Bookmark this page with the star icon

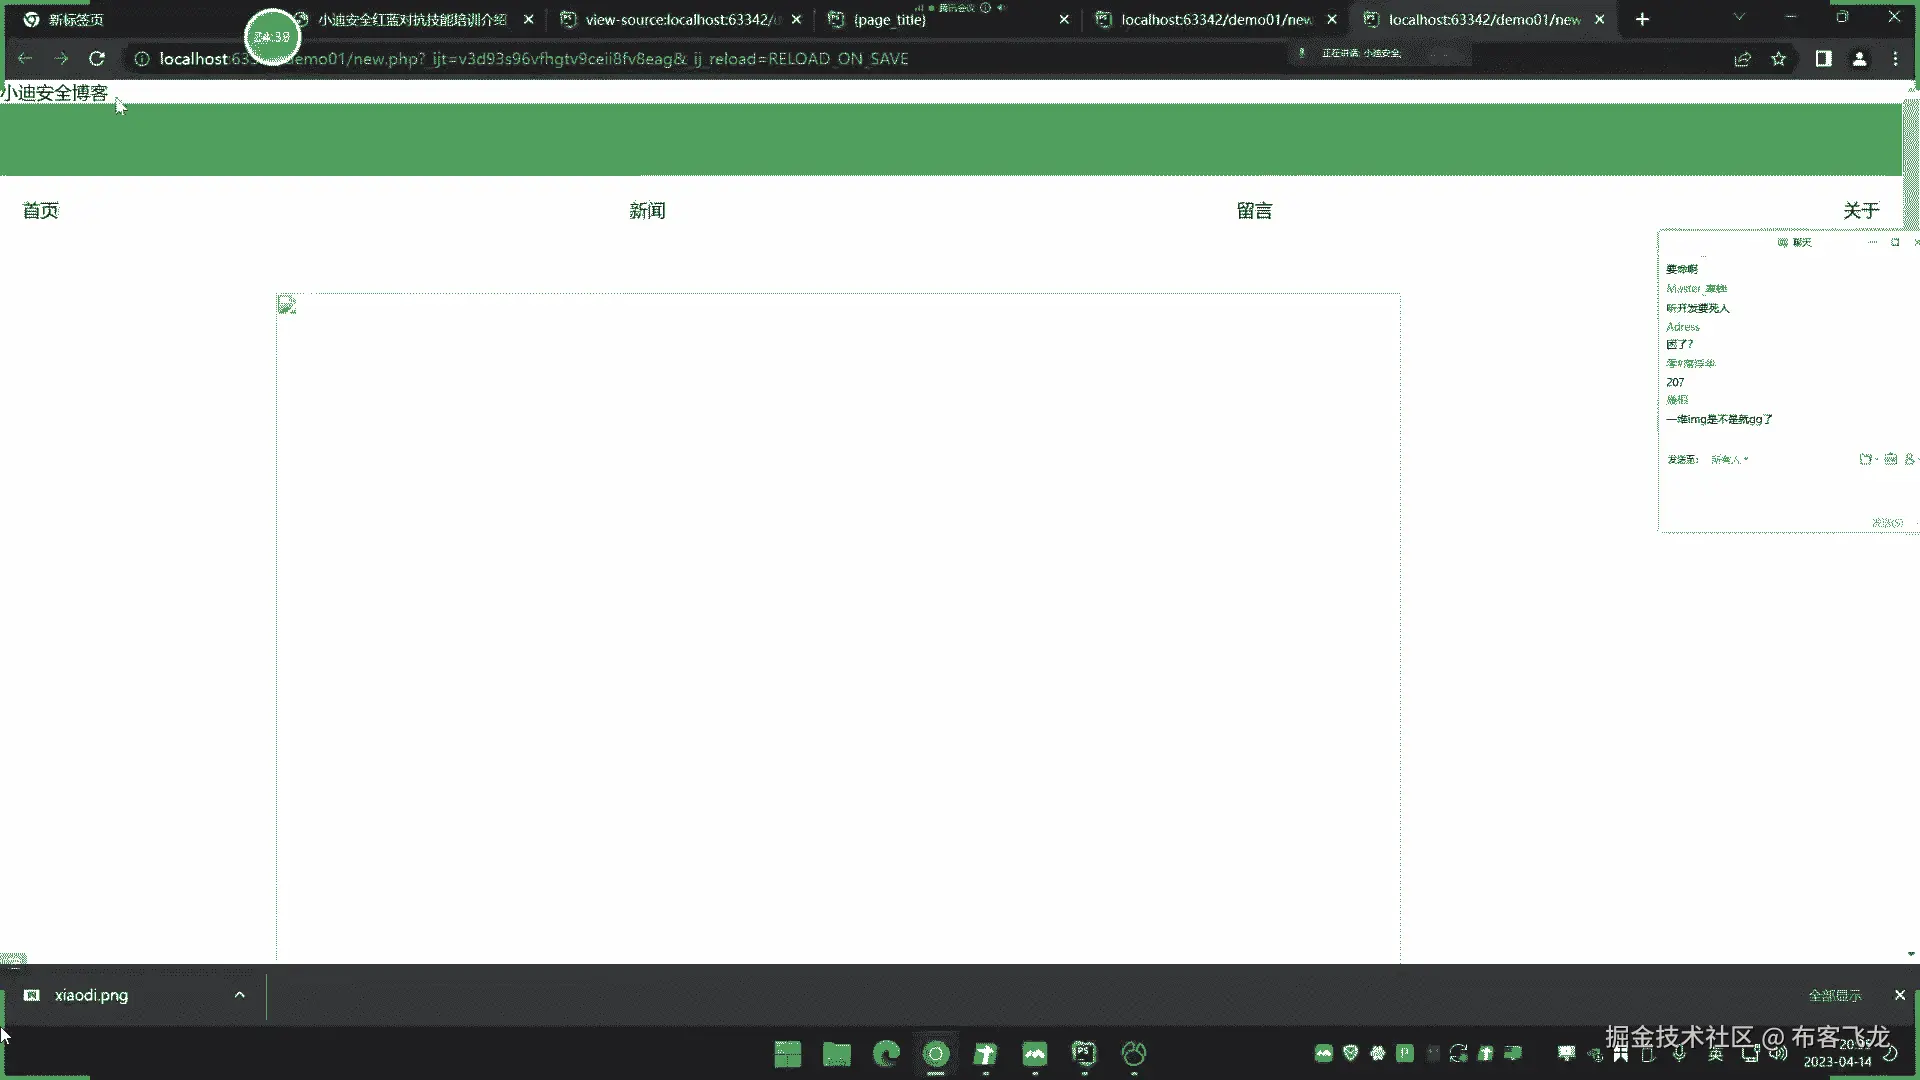click(x=1778, y=59)
